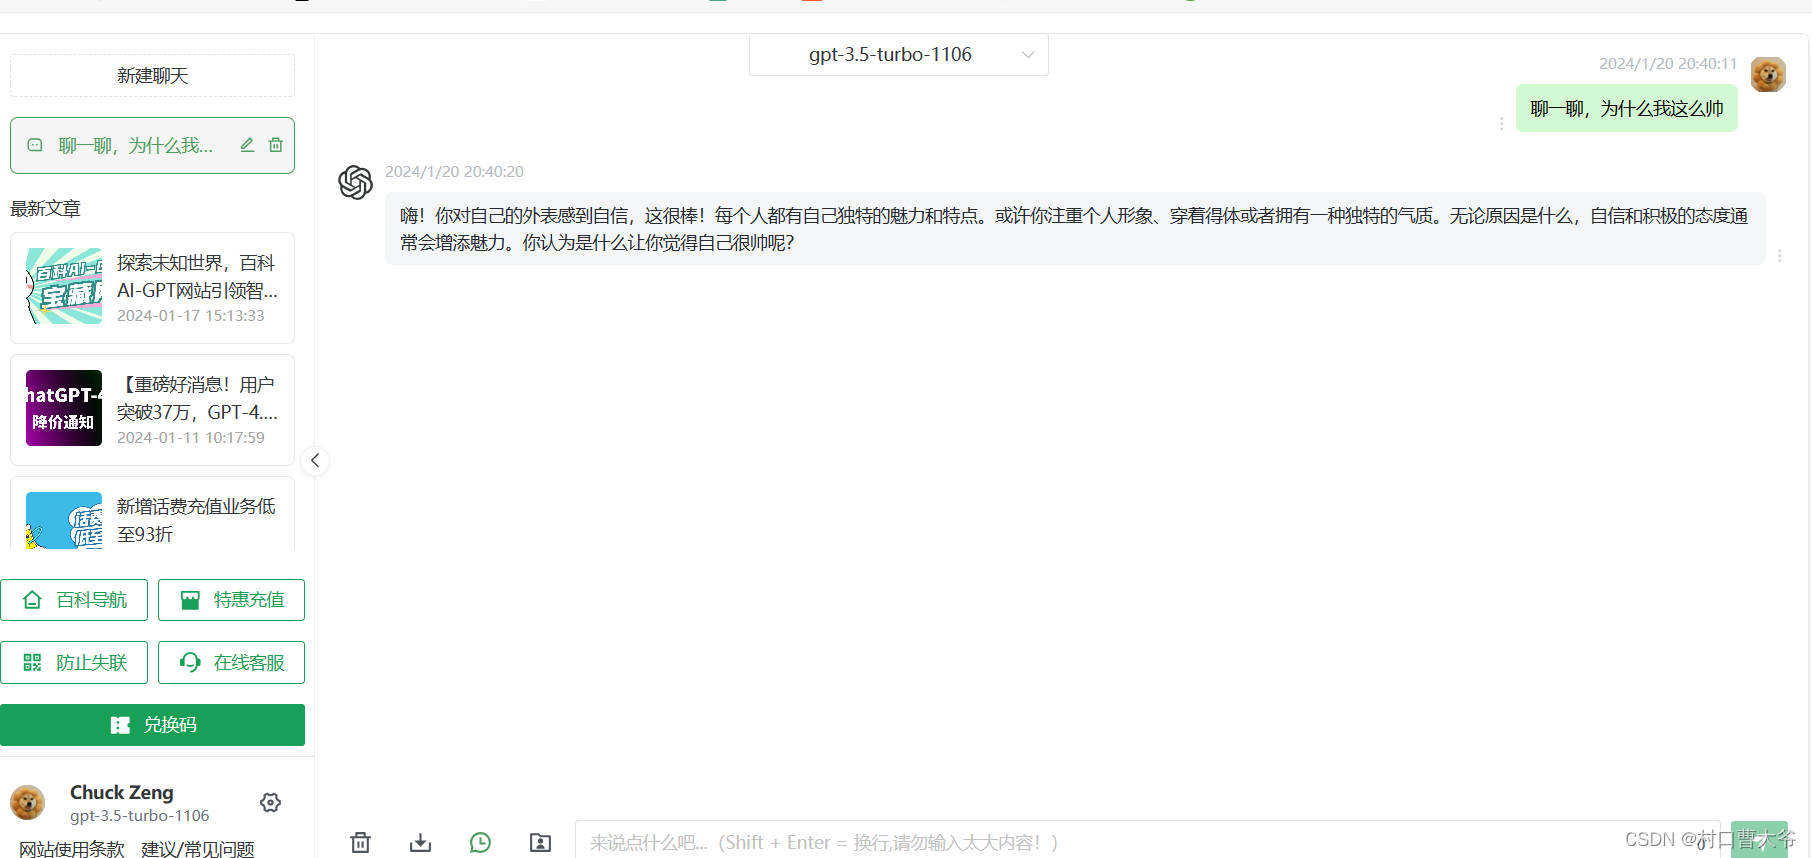Click the user message 聊一聊，为什么我这么帅
The width and height of the screenshot is (1812, 858).
[1627, 109]
